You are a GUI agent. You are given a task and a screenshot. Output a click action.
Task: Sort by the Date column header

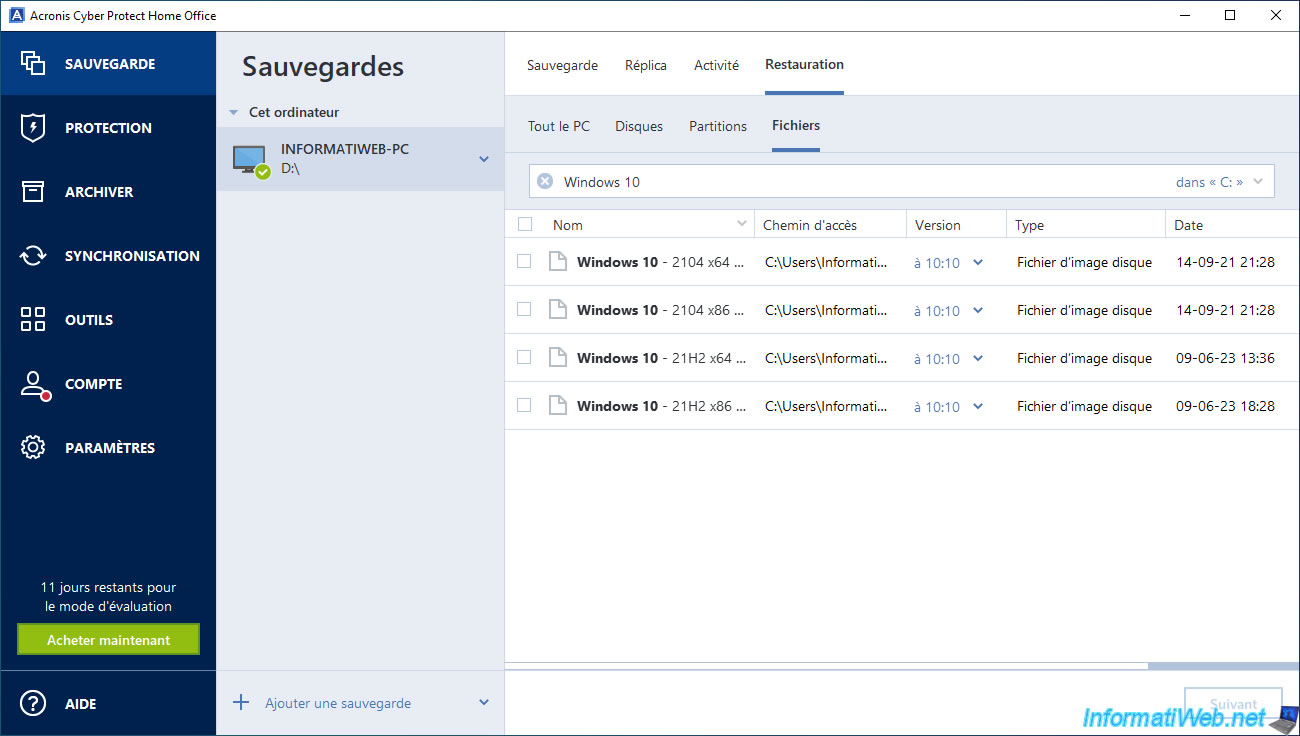1233,225
